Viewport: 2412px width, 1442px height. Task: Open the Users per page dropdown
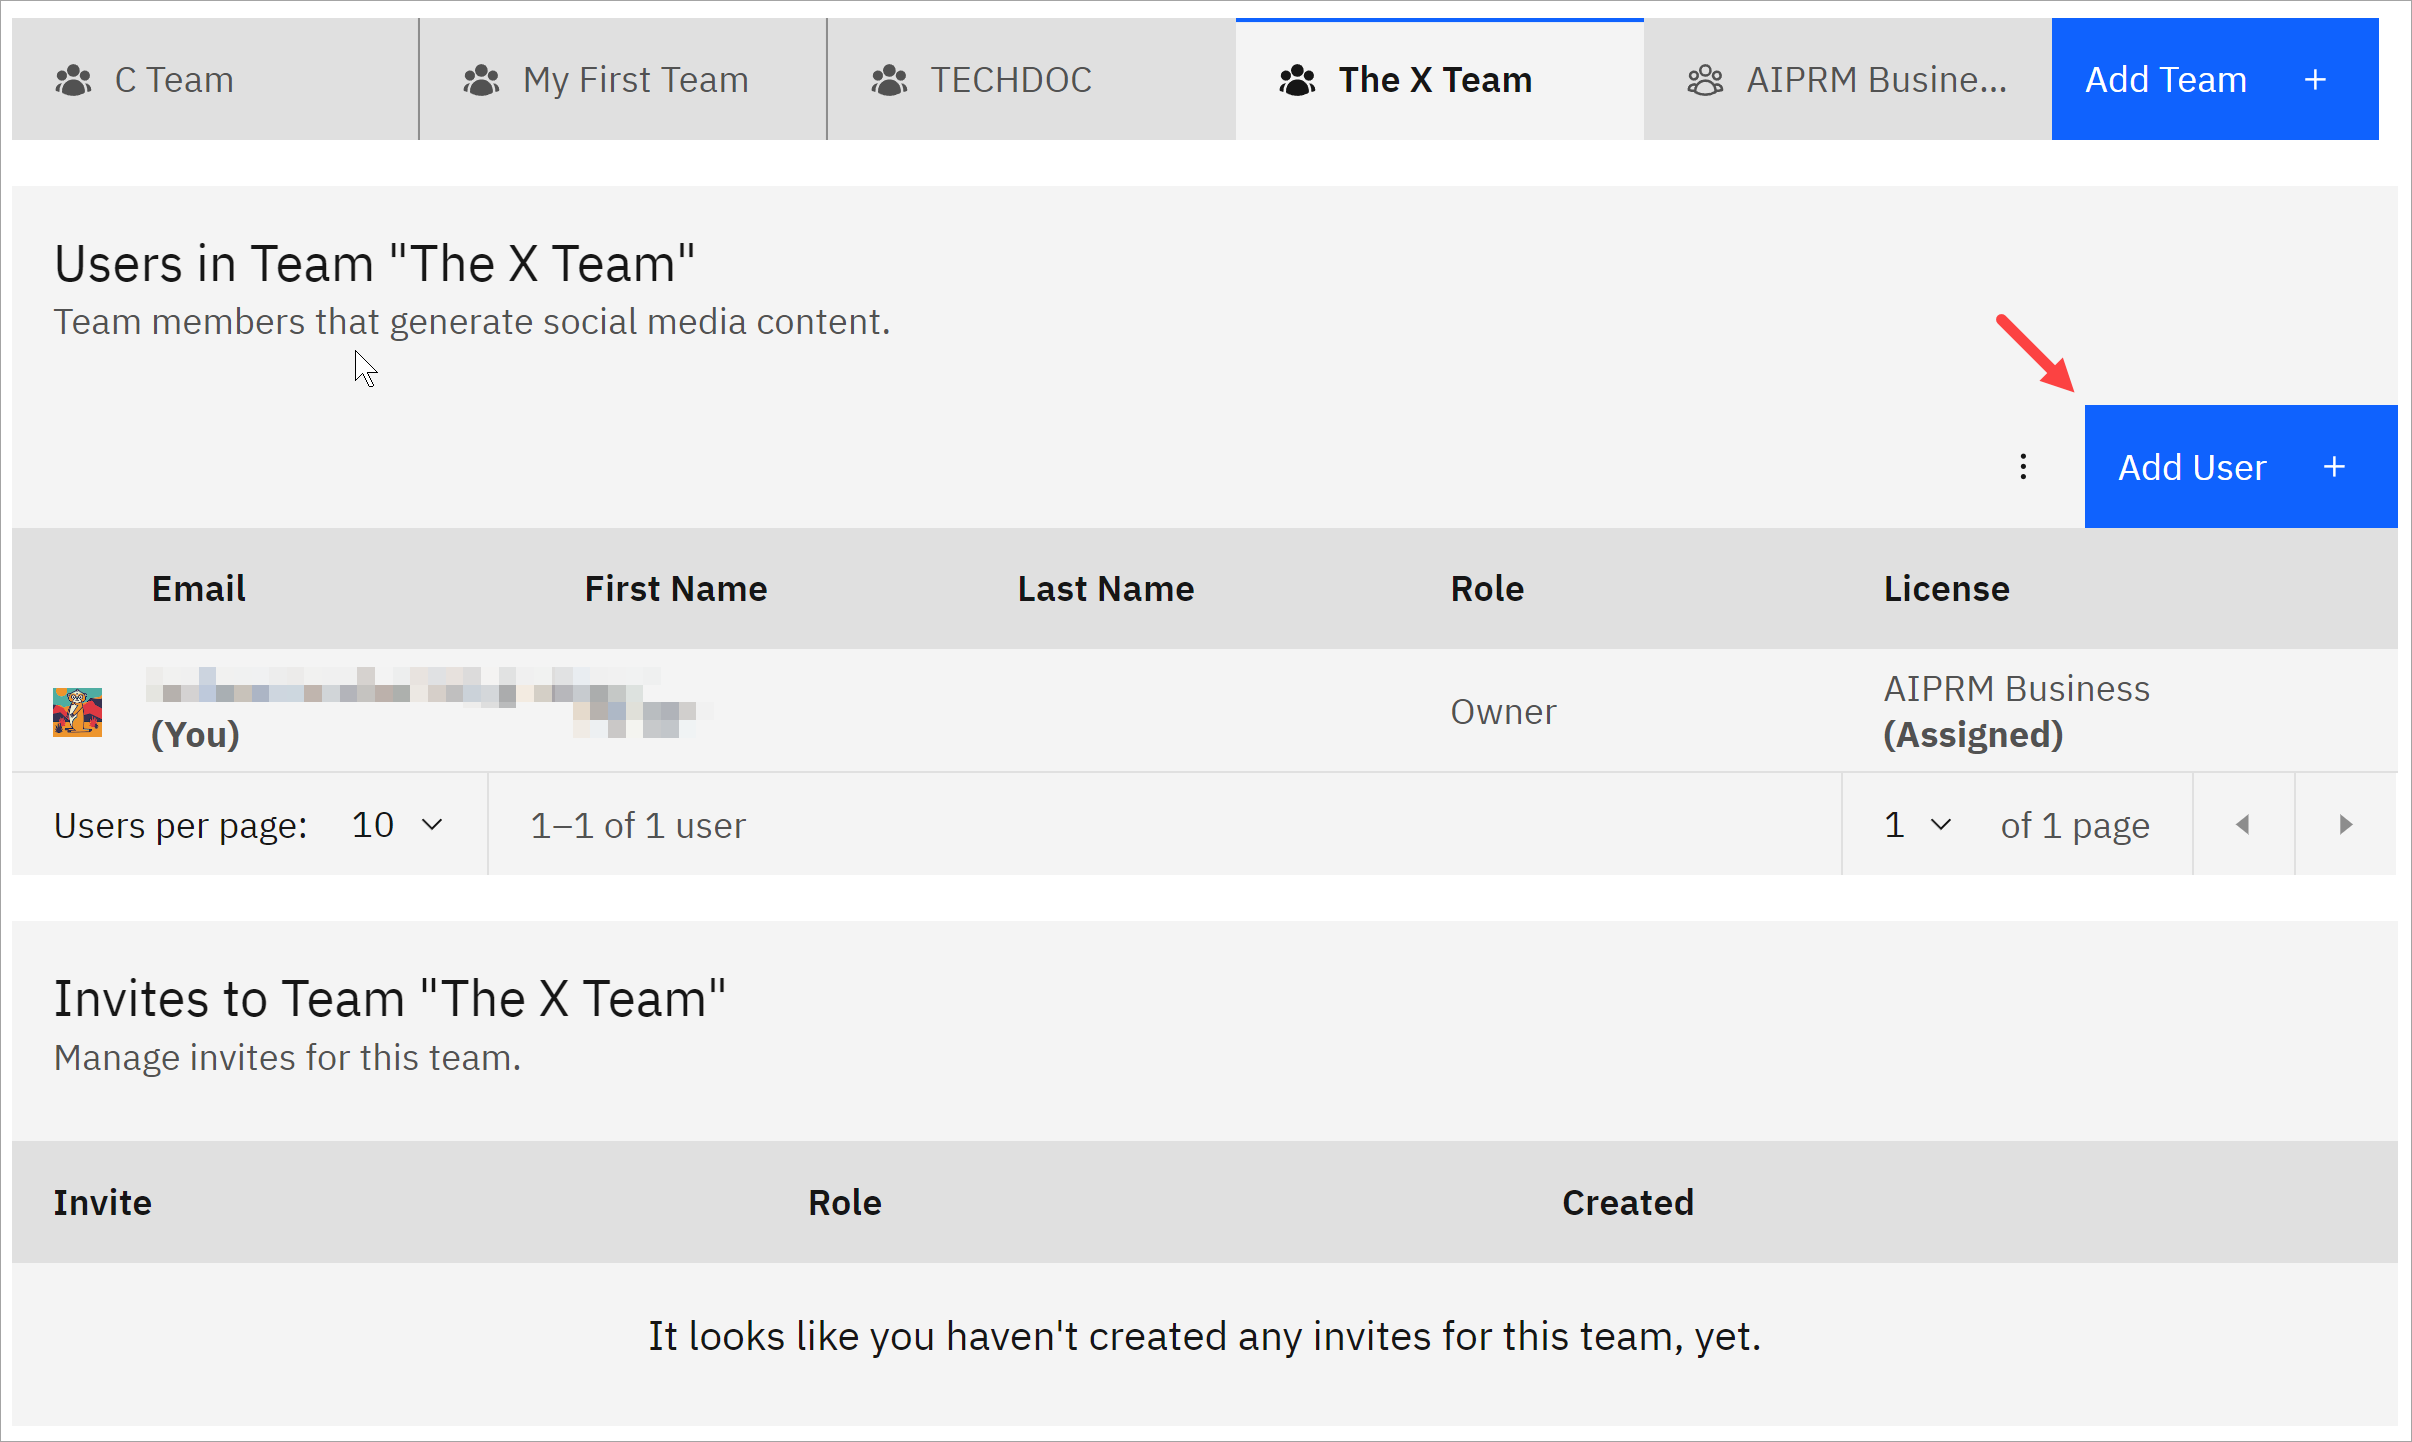396,824
